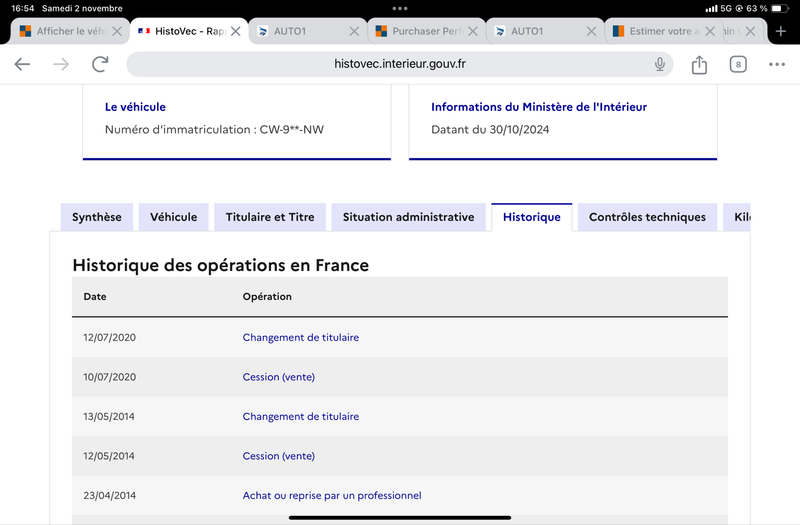Viewport: 800px width, 525px height.
Task: Open the browser three-dot more menu
Action: pos(777,64)
